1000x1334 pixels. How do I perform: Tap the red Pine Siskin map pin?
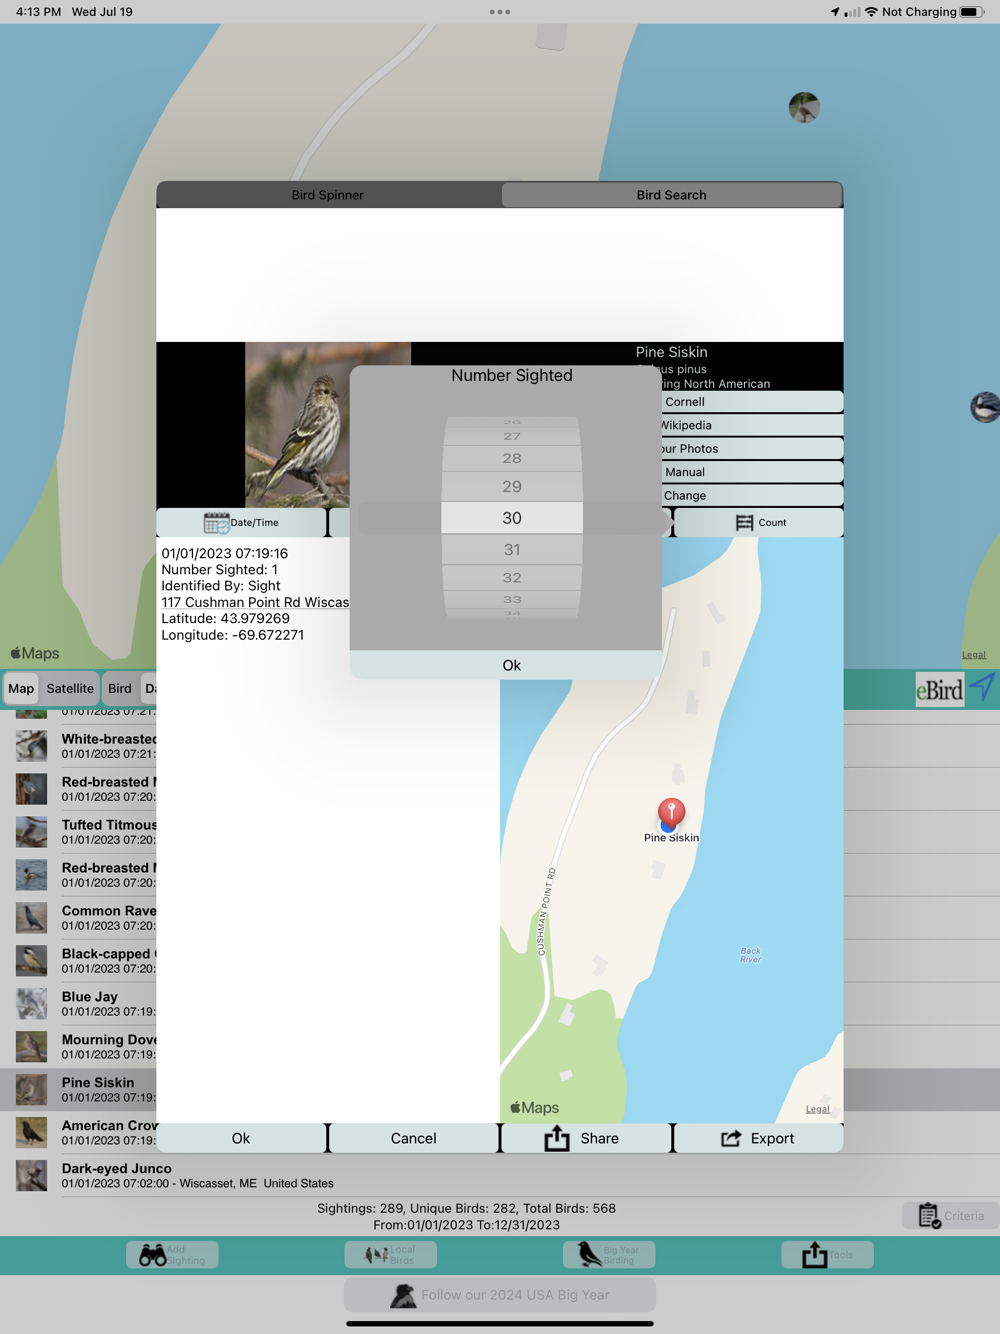pos(671,812)
